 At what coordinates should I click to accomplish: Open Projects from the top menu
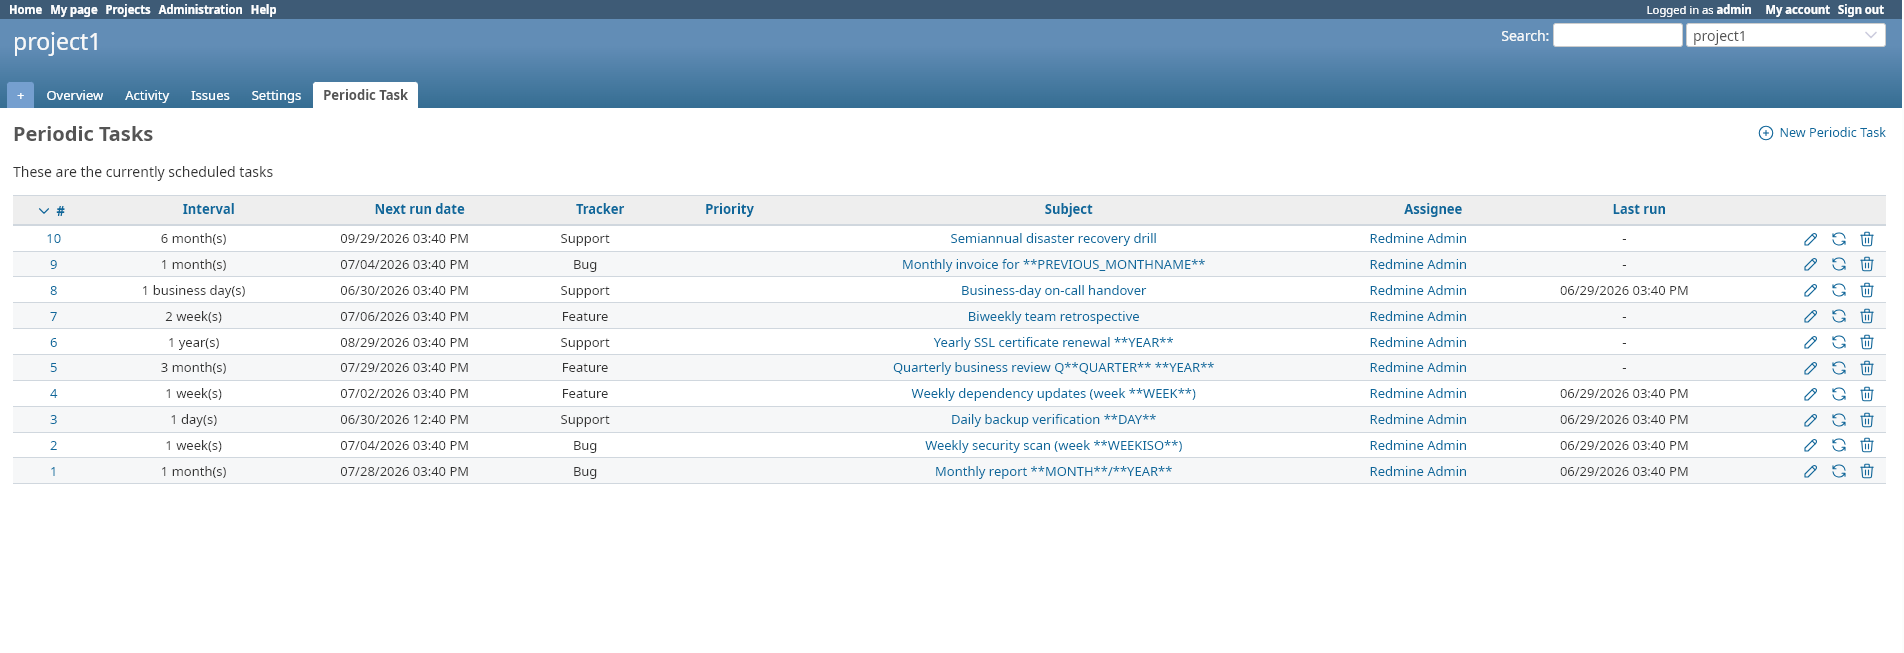128,9
